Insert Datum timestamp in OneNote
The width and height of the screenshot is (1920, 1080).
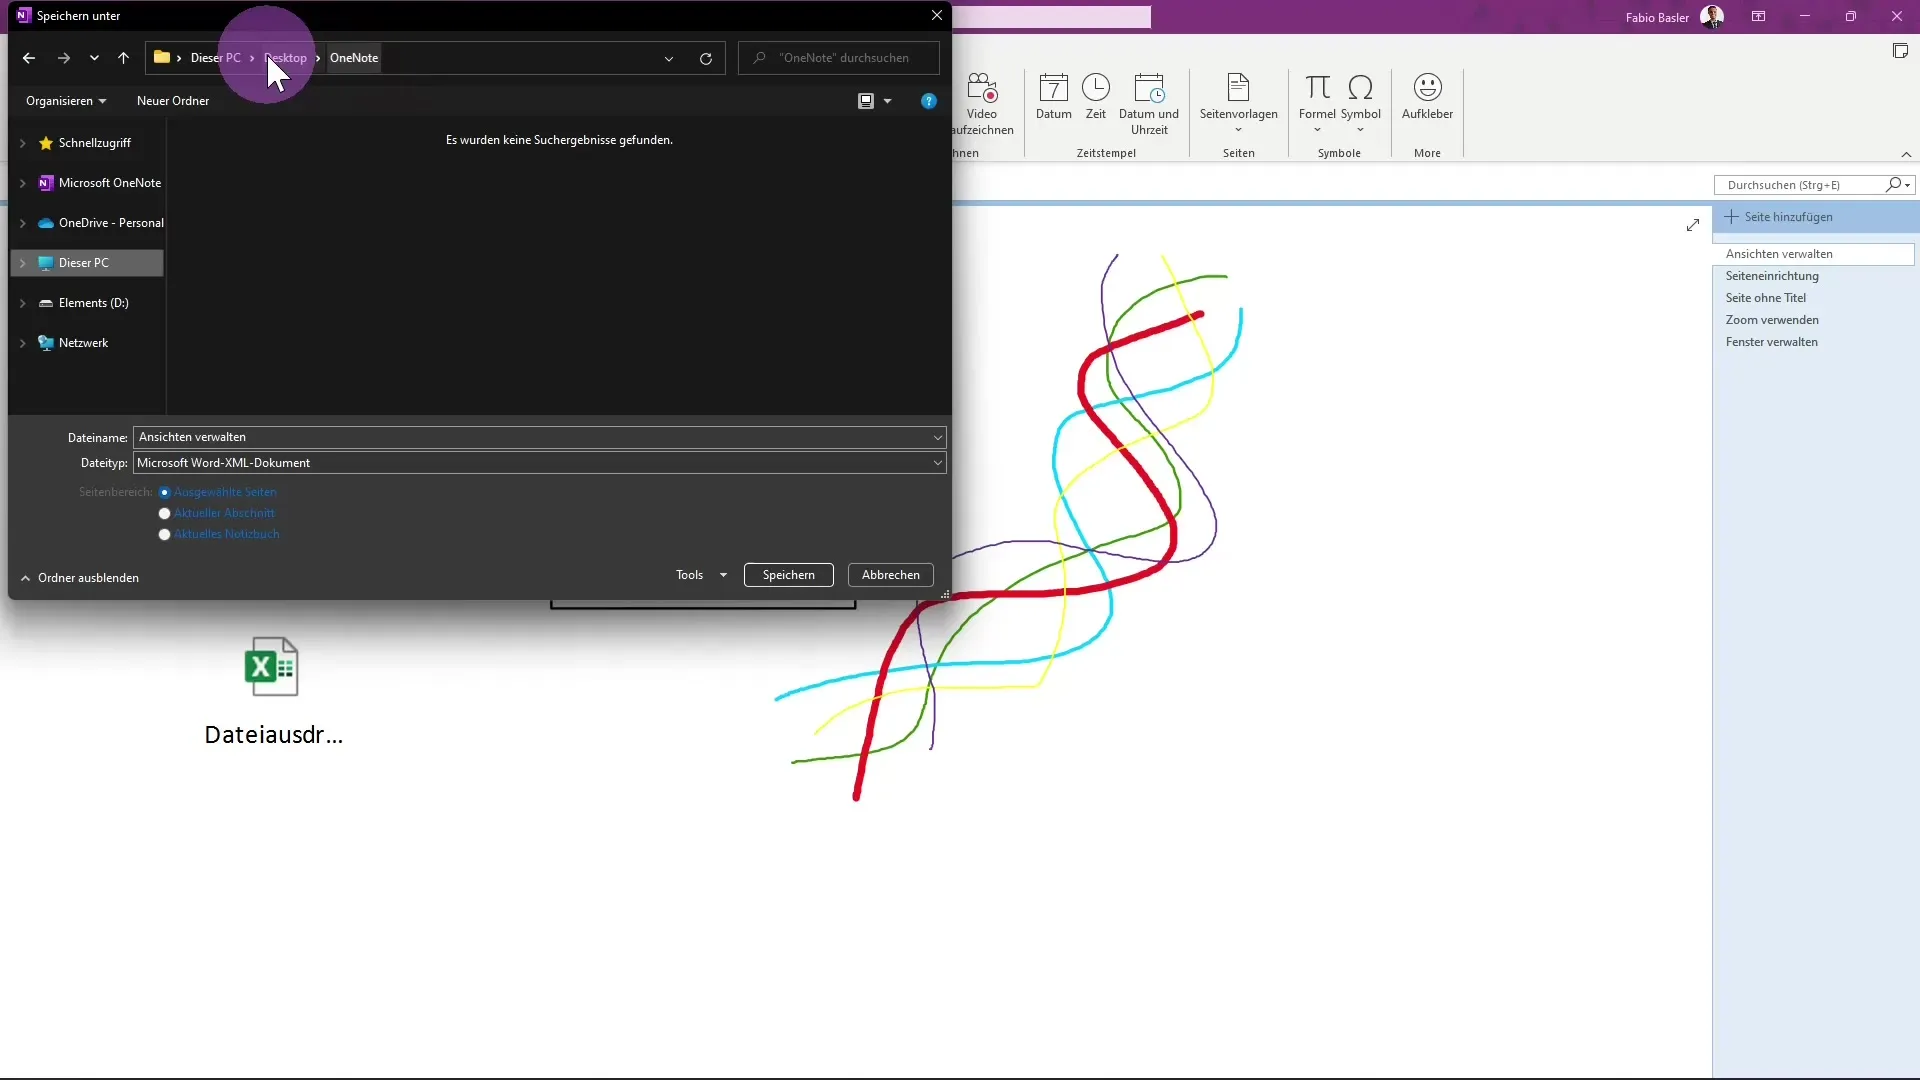click(1053, 97)
